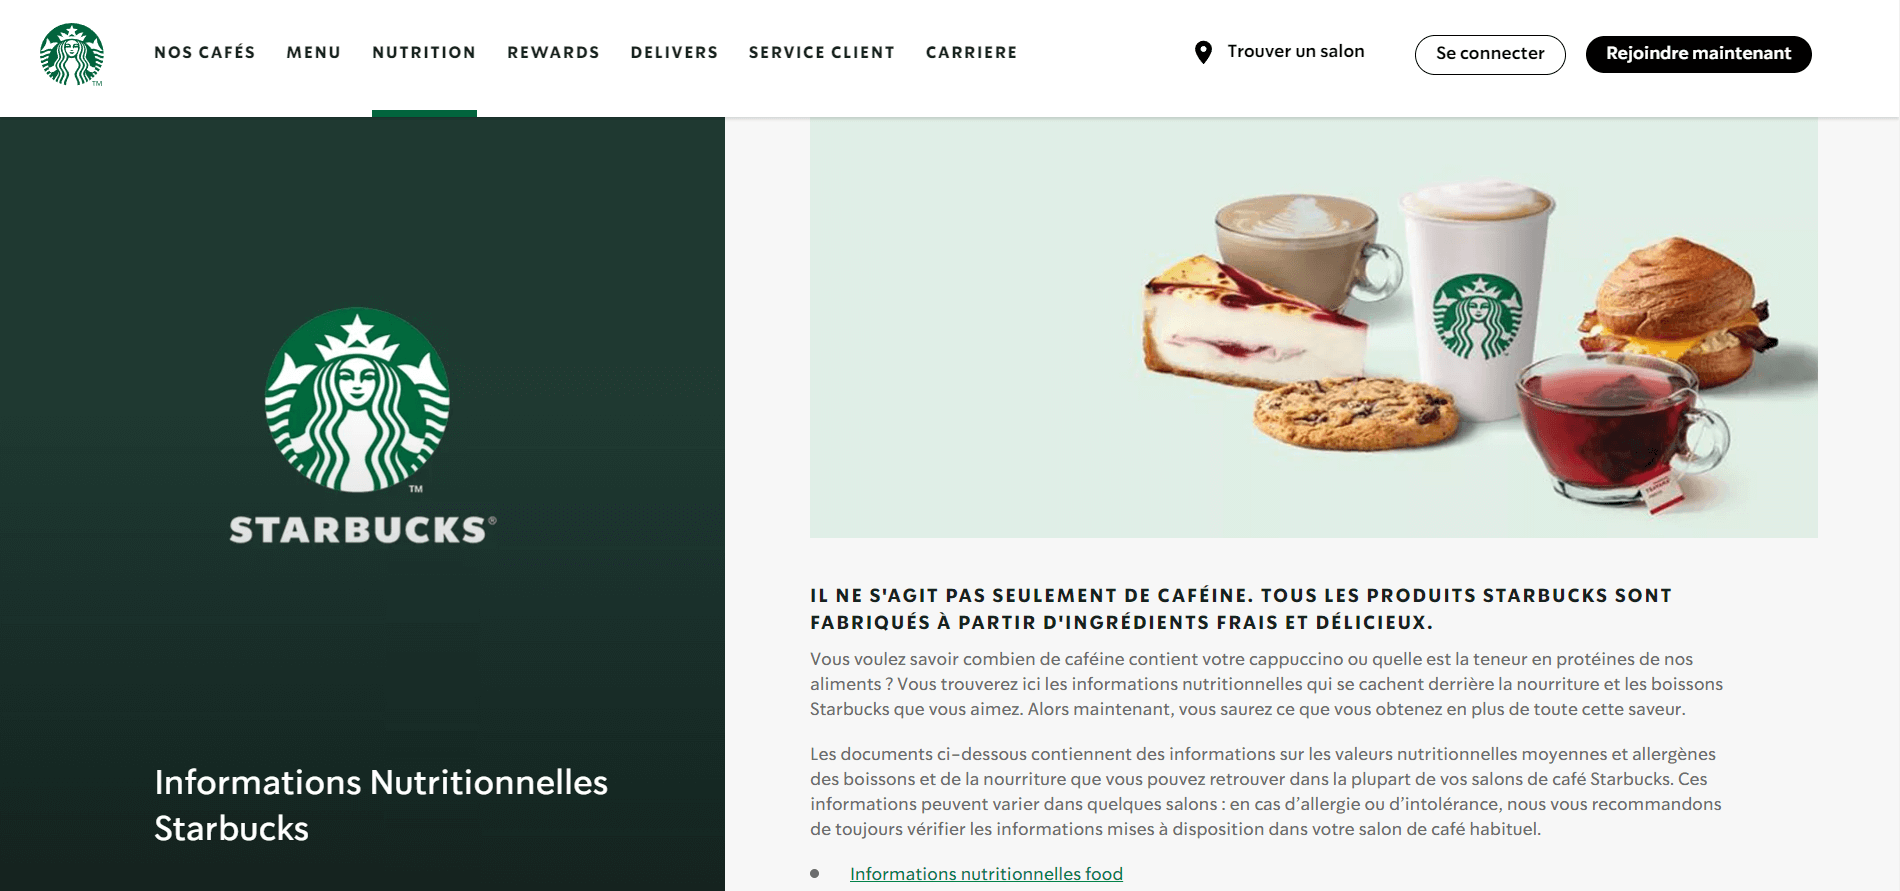Viewport: 1900px width, 891px height.
Task: Click the Starbucks siren logo in header
Action: pos(72,54)
